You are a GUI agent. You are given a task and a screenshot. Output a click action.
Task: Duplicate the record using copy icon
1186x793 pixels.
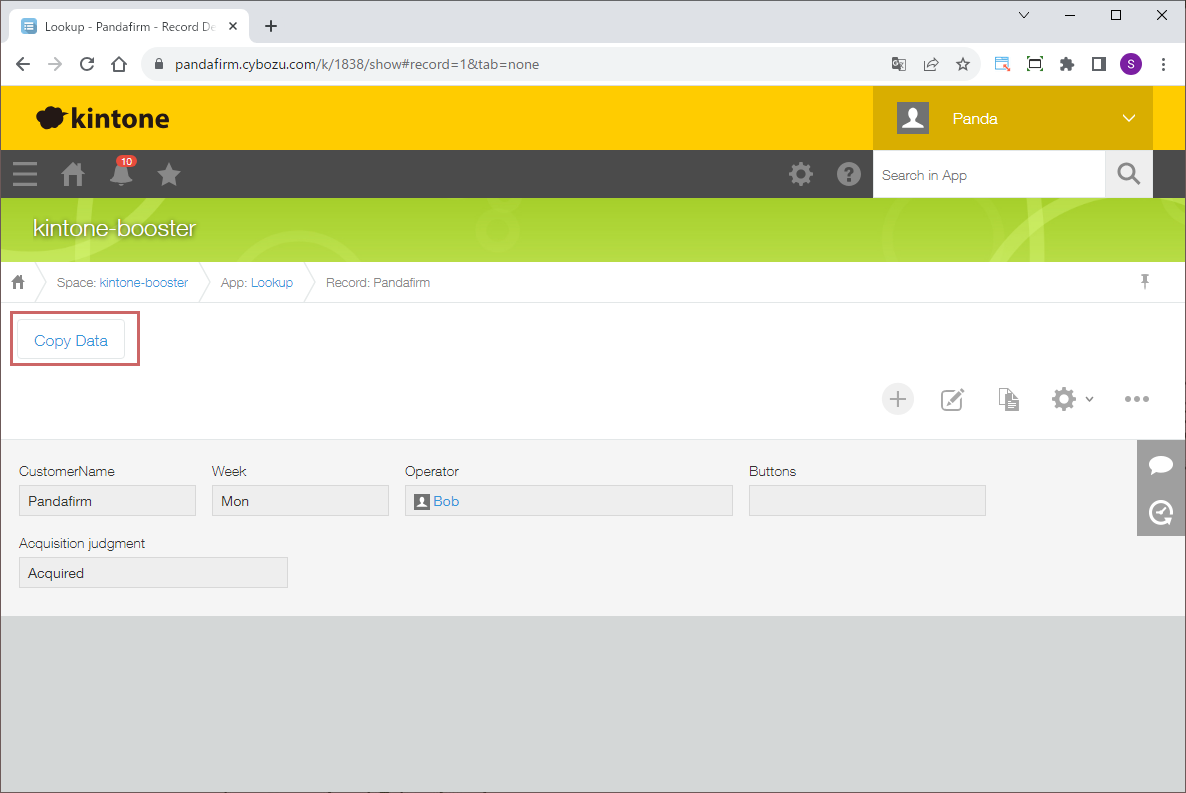(1009, 399)
